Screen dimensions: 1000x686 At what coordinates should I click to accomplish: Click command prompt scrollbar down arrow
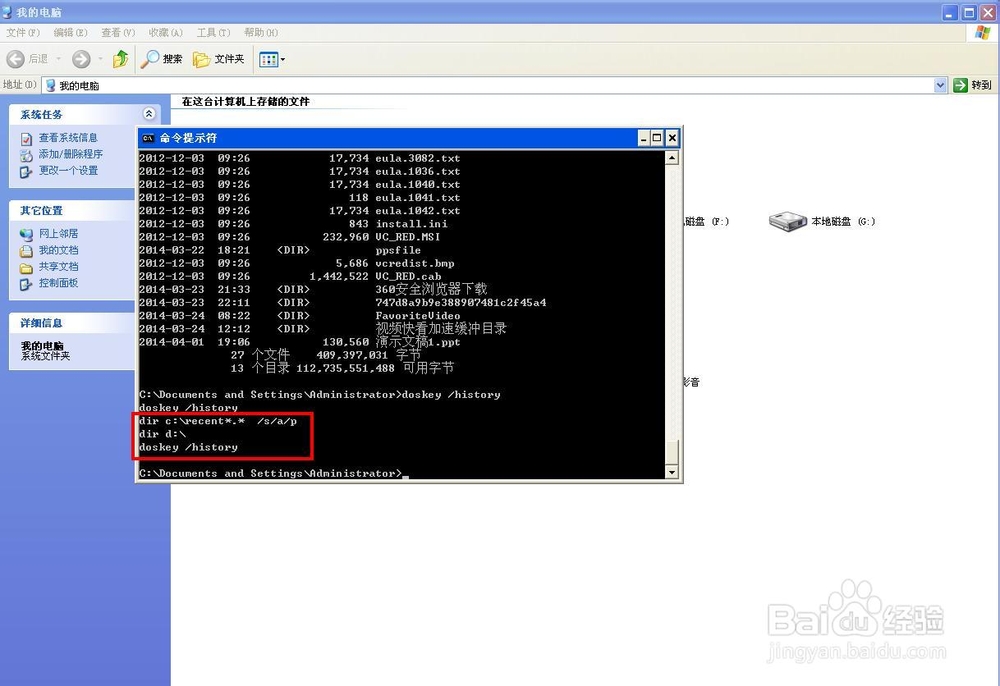(672, 472)
